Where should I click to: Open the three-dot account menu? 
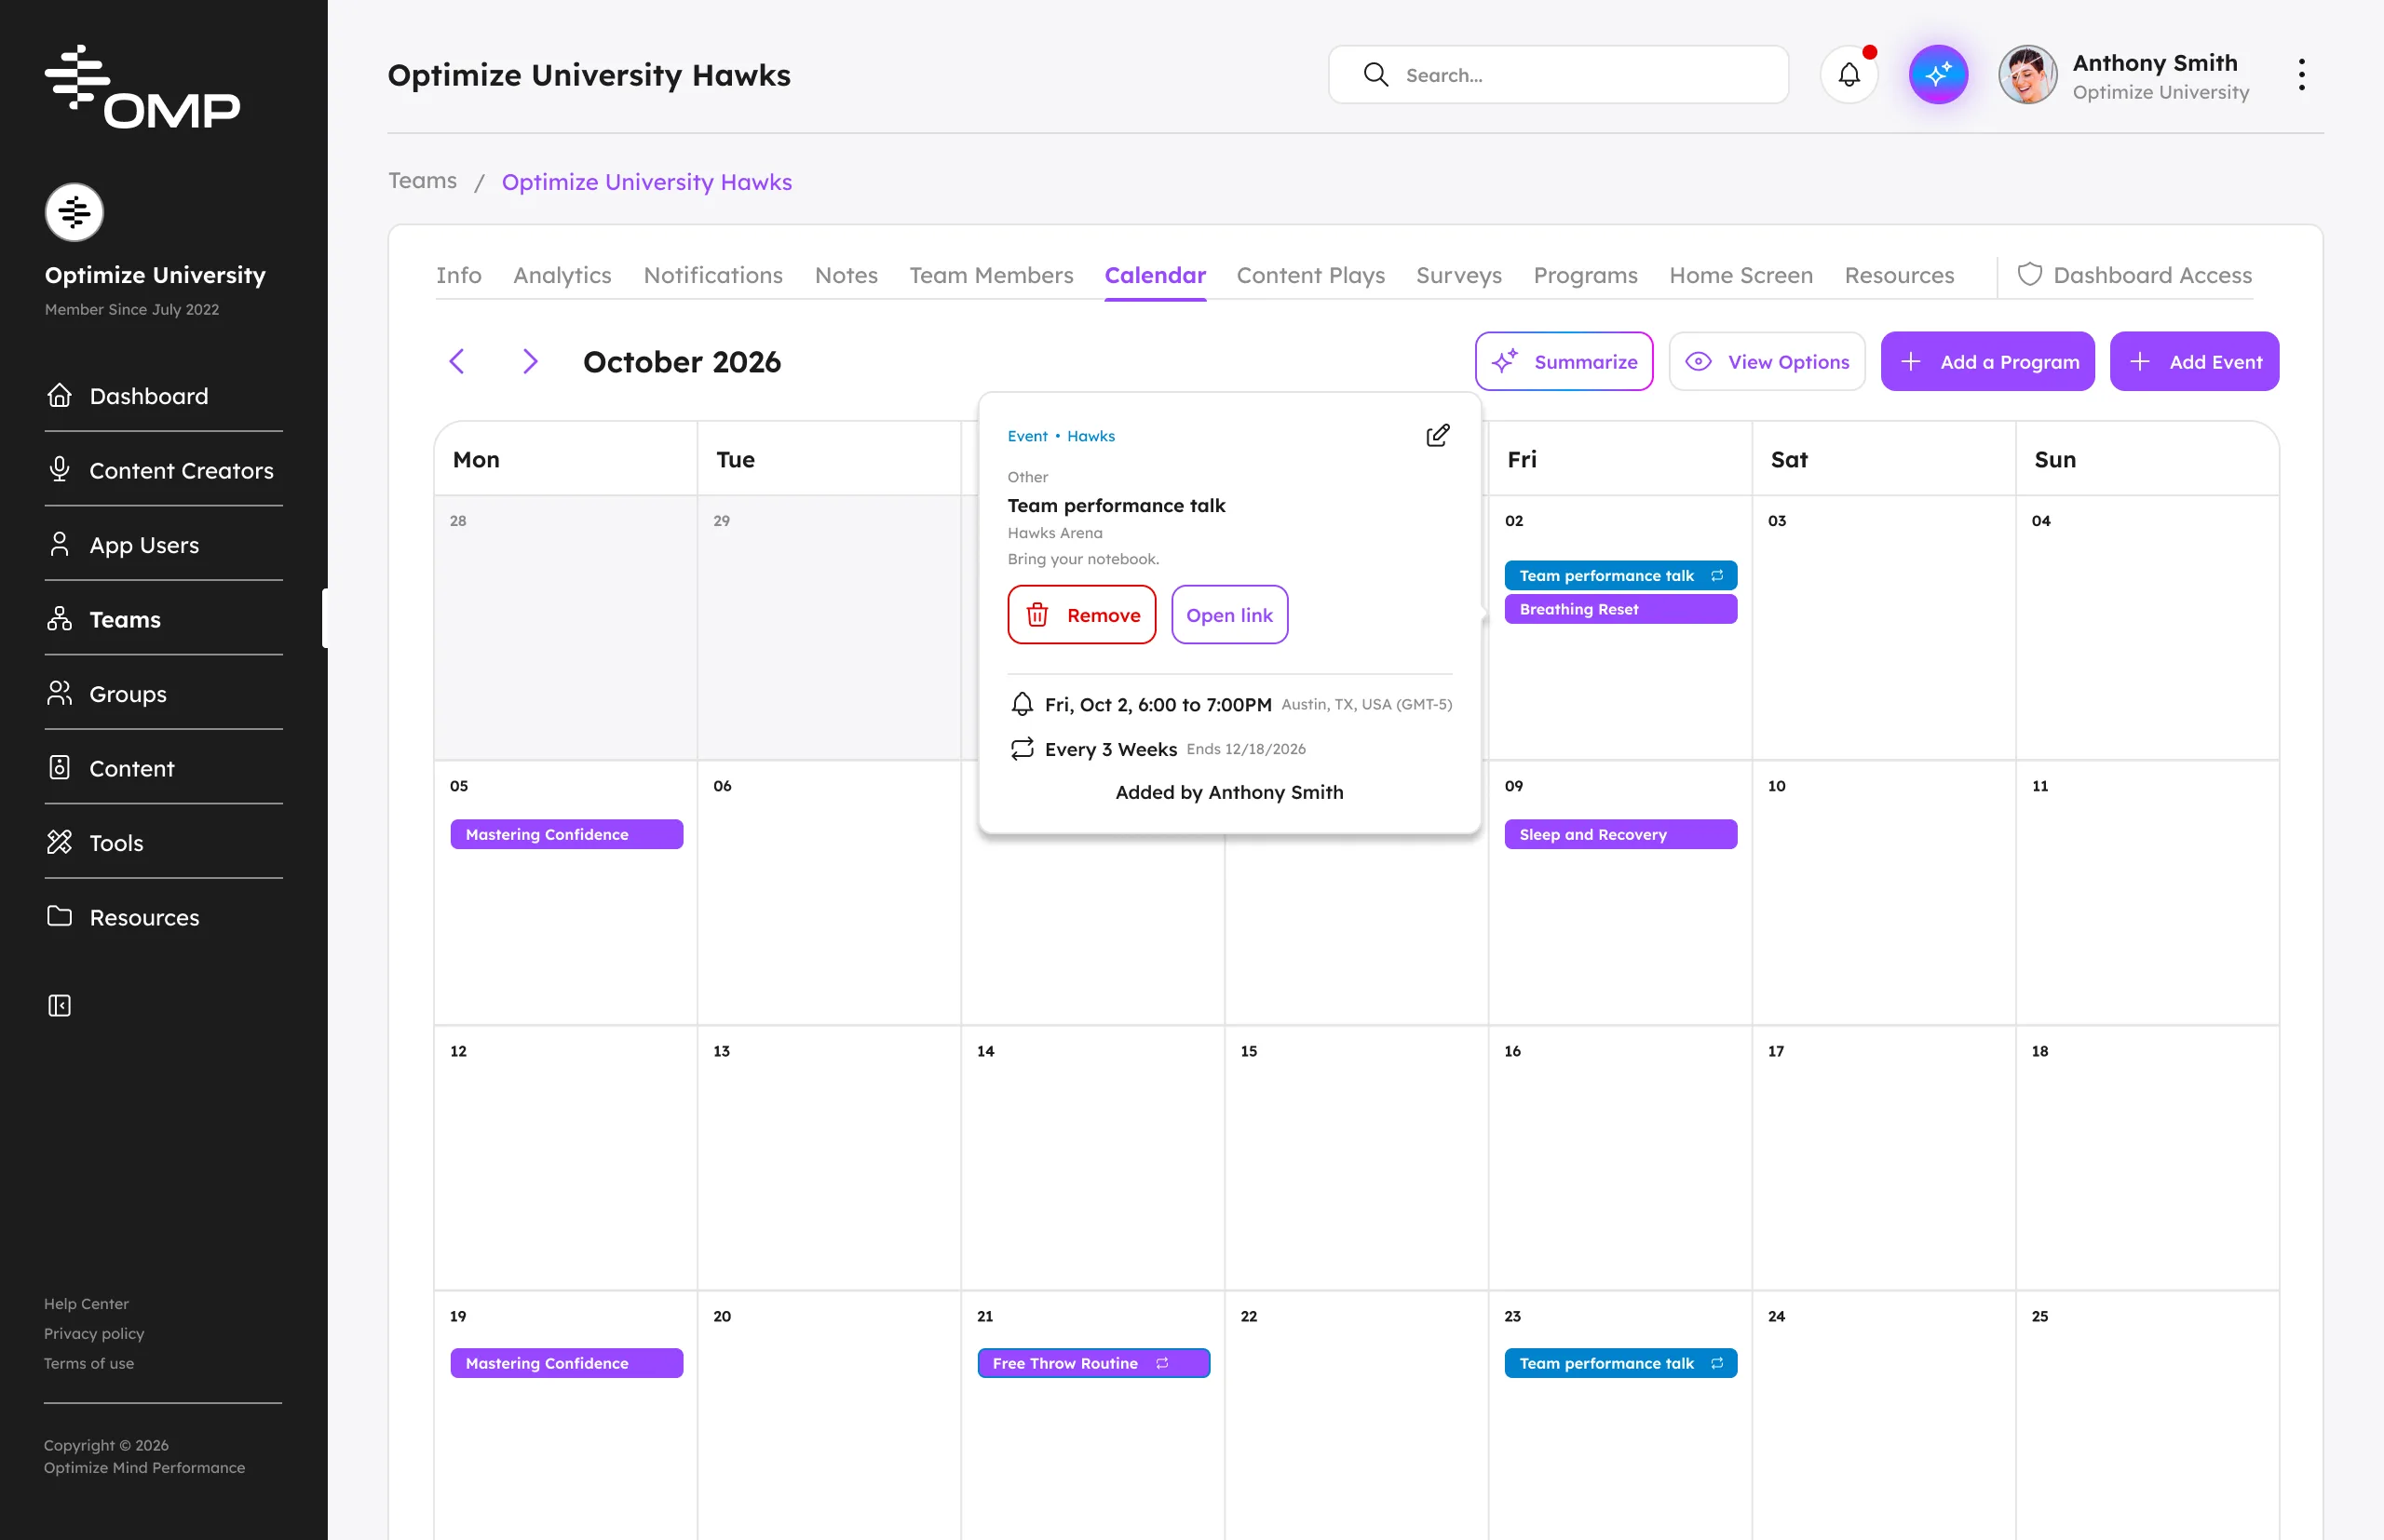click(2301, 75)
